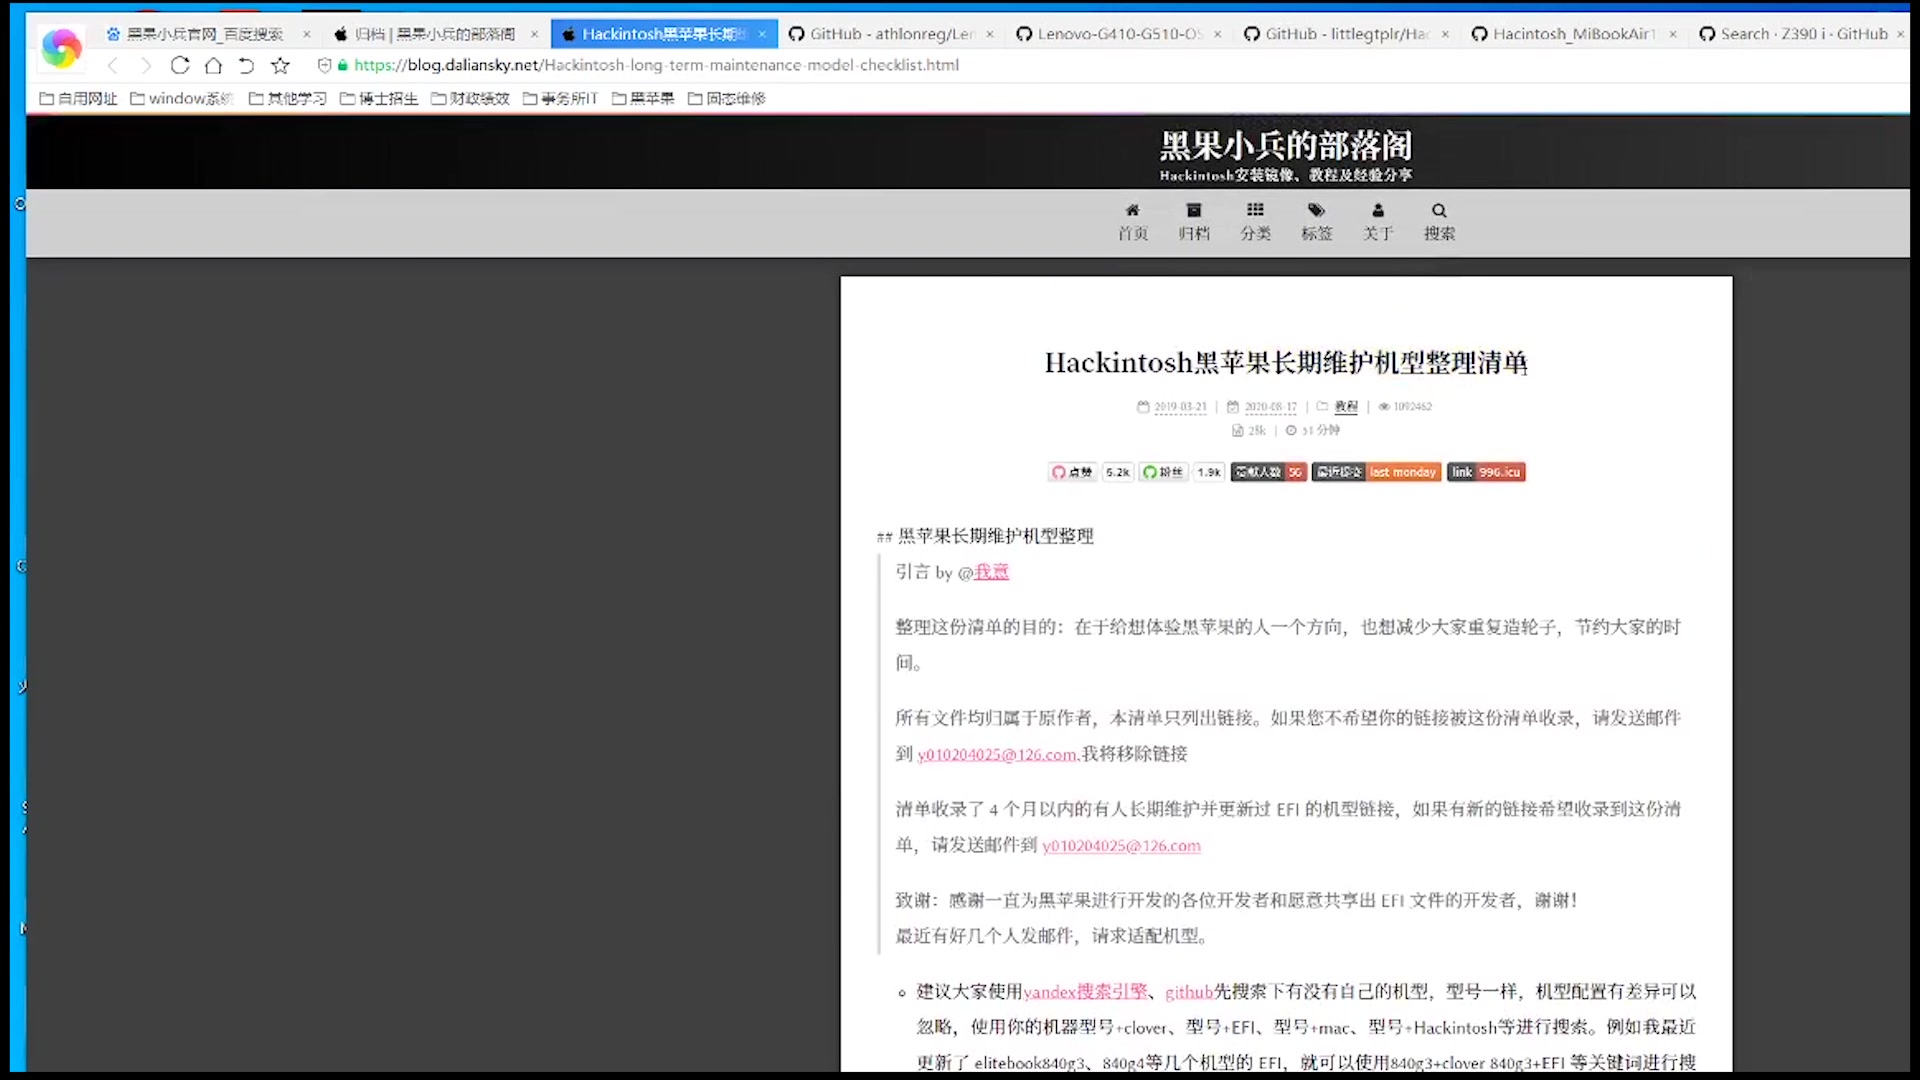This screenshot has height=1080, width=1920.
Task: Open the 搜索 (search) icon in site navbar
Action: point(1439,221)
